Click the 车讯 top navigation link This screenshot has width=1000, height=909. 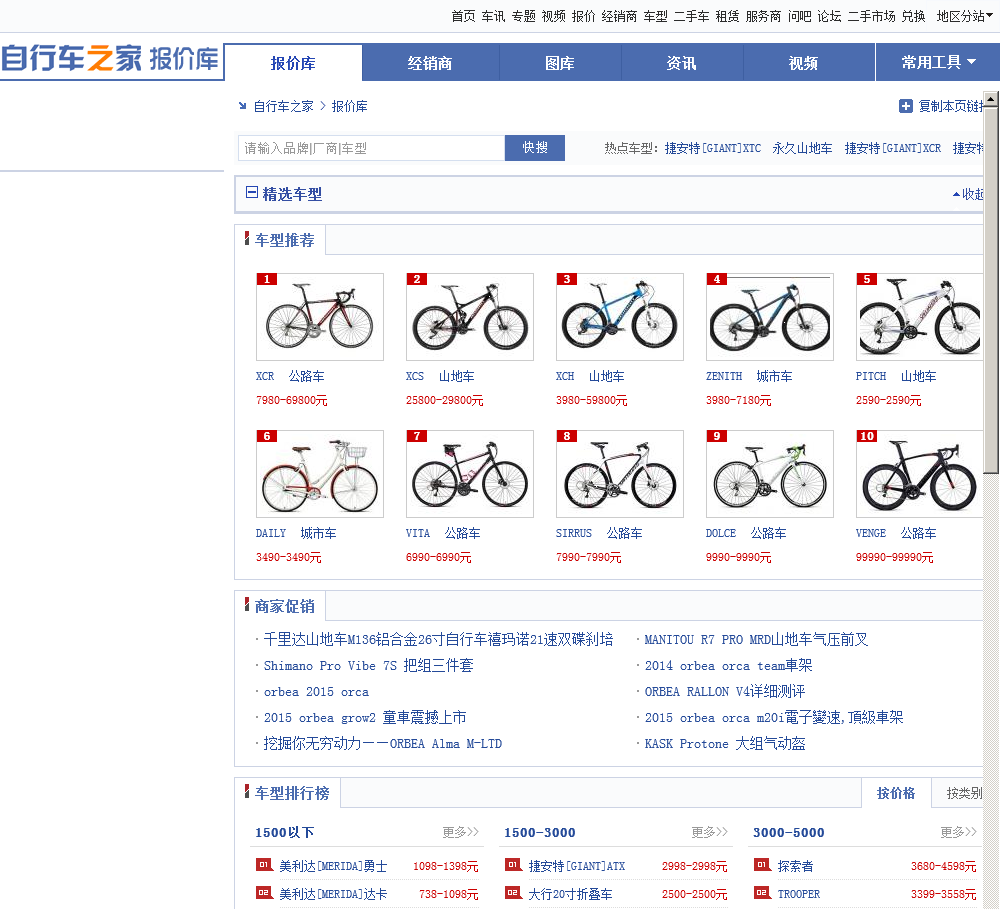(493, 17)
